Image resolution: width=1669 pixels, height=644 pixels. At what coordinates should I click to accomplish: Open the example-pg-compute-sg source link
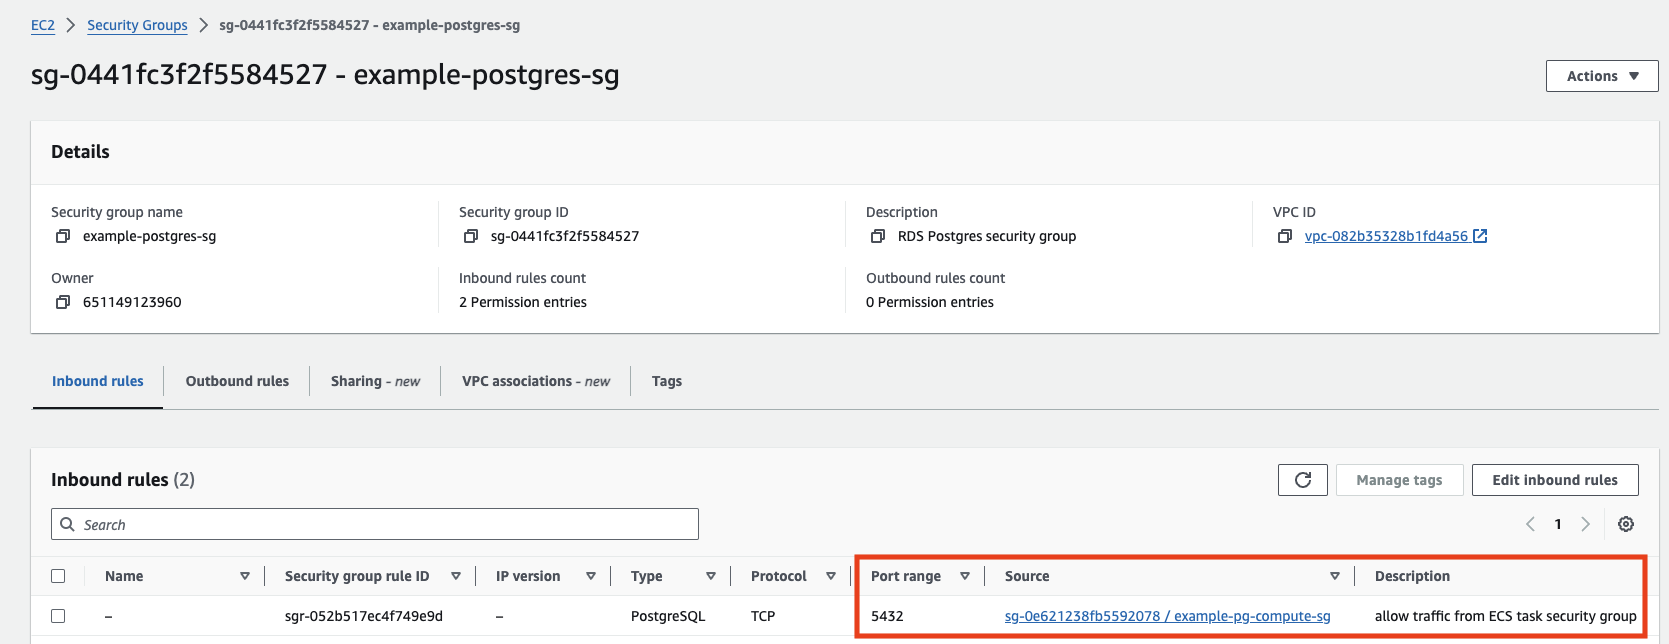tap(1167, 616)
